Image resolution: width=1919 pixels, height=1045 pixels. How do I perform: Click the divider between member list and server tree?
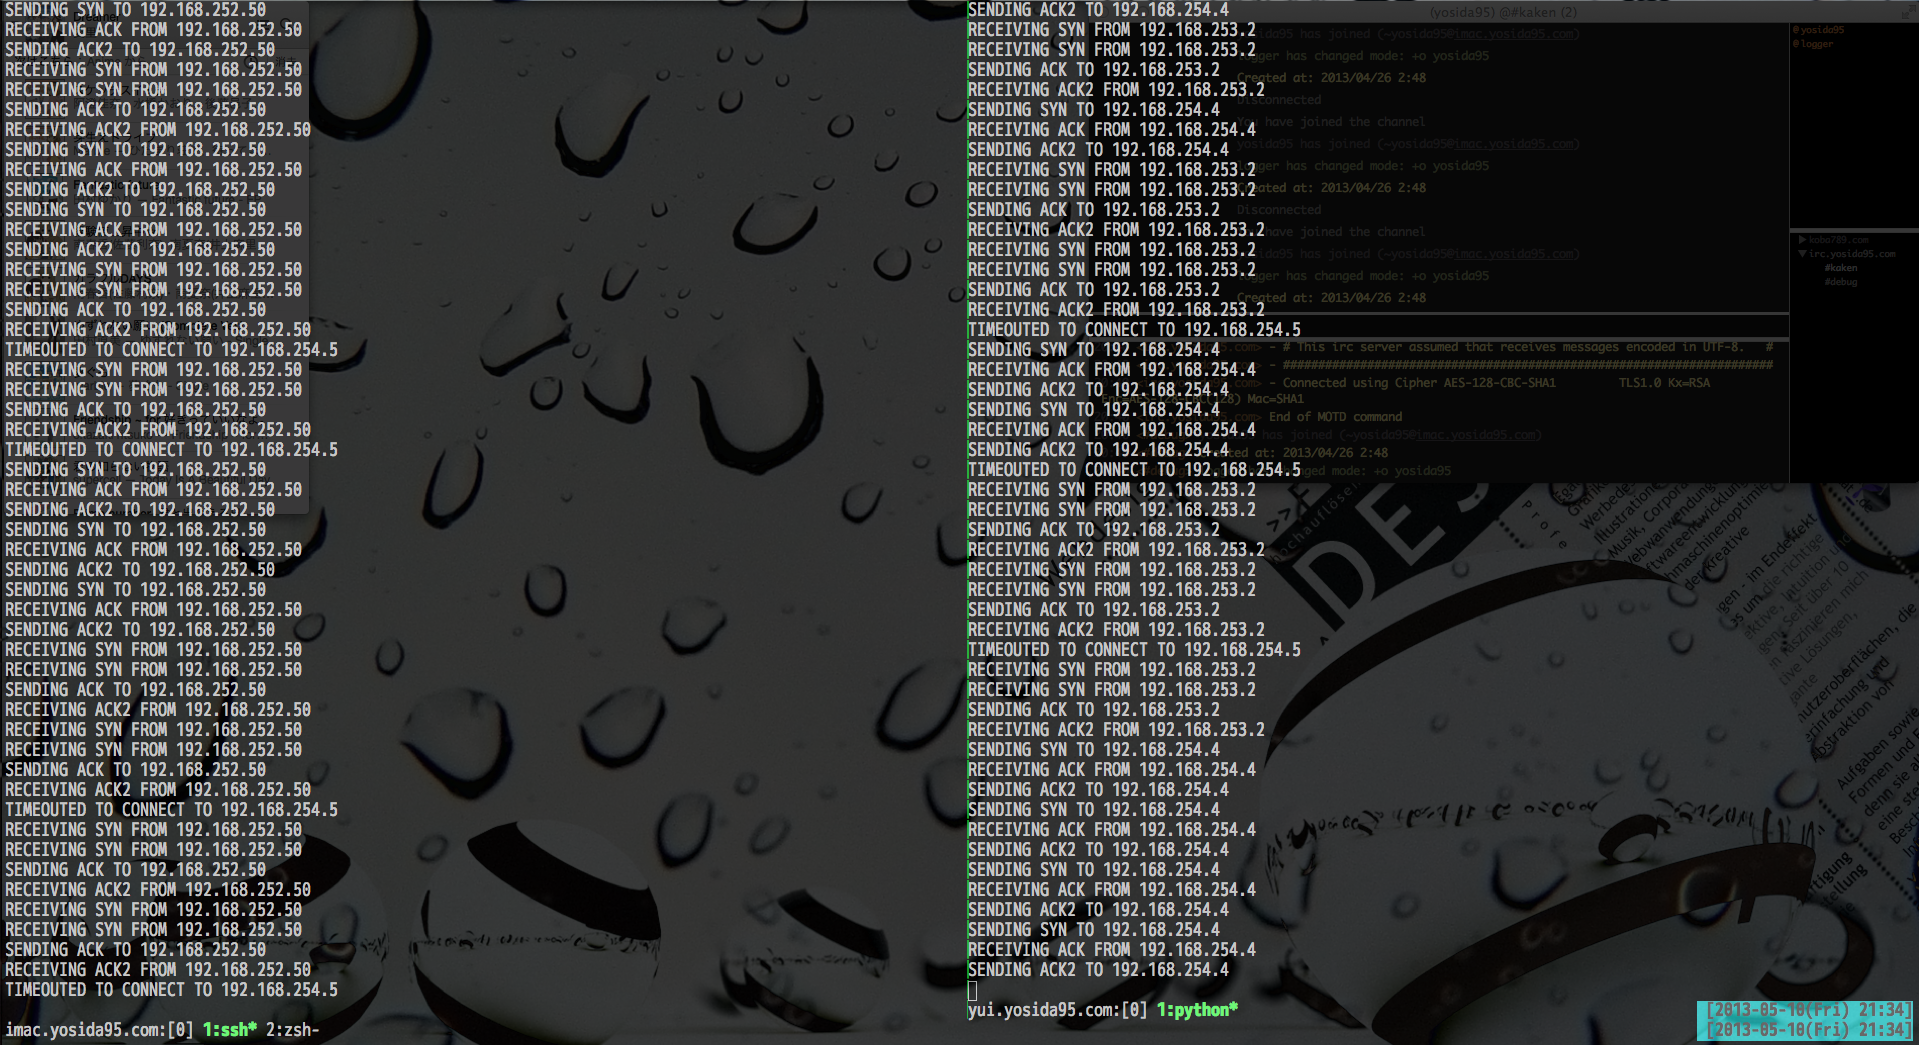(1853, 230)
